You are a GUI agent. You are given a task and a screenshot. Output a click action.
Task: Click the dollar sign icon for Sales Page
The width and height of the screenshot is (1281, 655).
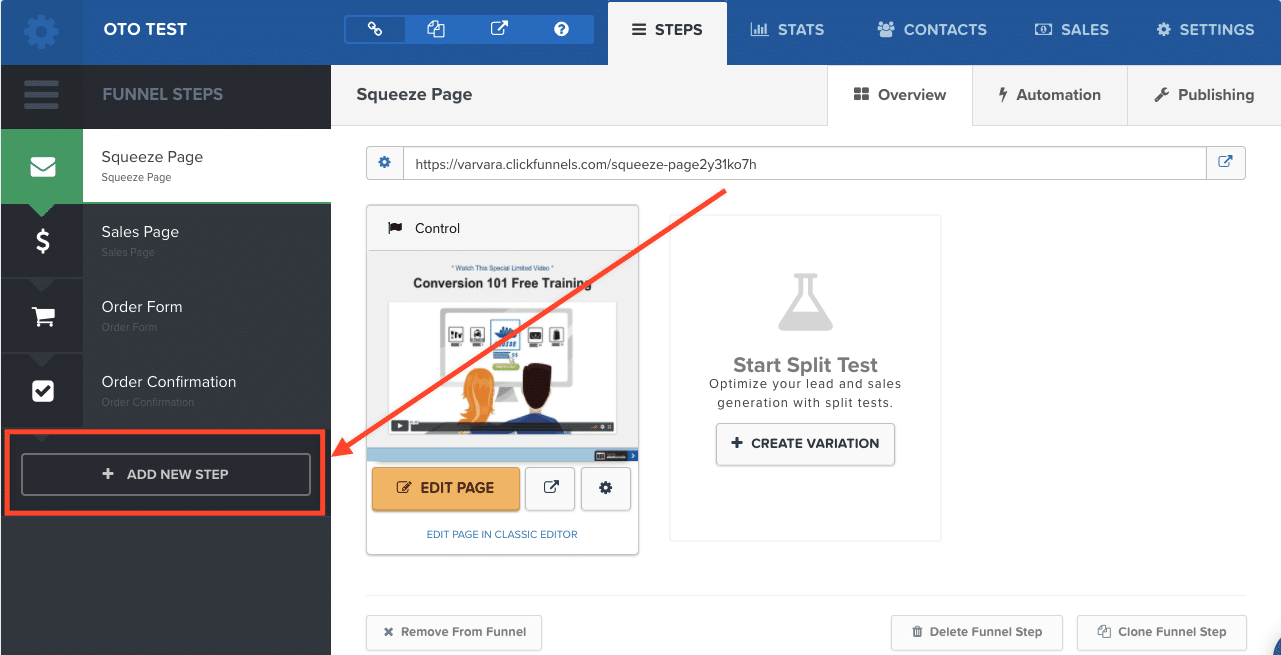click(x=42, y=241)
